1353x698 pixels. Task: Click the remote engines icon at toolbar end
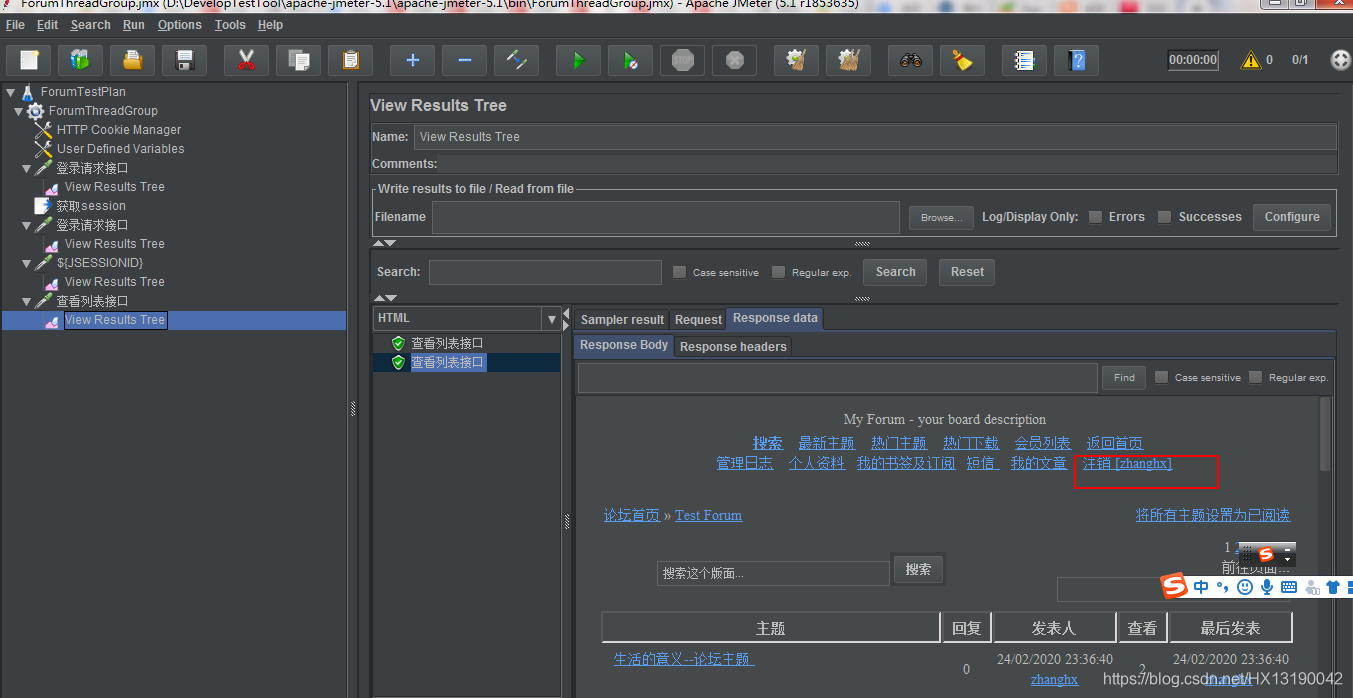point(1340,60)
